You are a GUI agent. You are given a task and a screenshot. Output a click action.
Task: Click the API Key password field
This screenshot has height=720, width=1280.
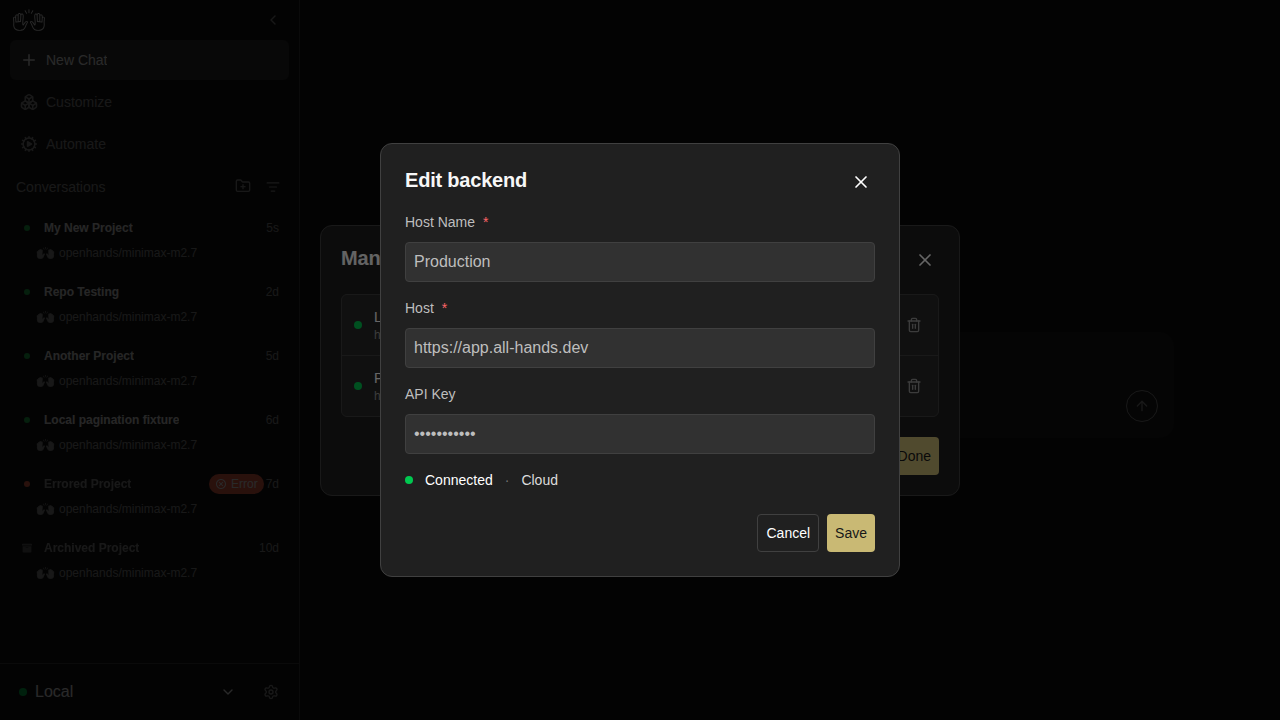640,434
